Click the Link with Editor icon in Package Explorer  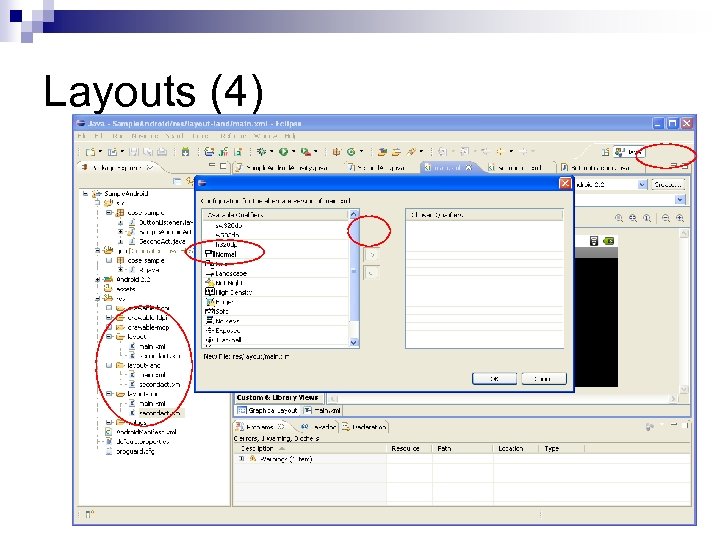(x=189, y=181)
